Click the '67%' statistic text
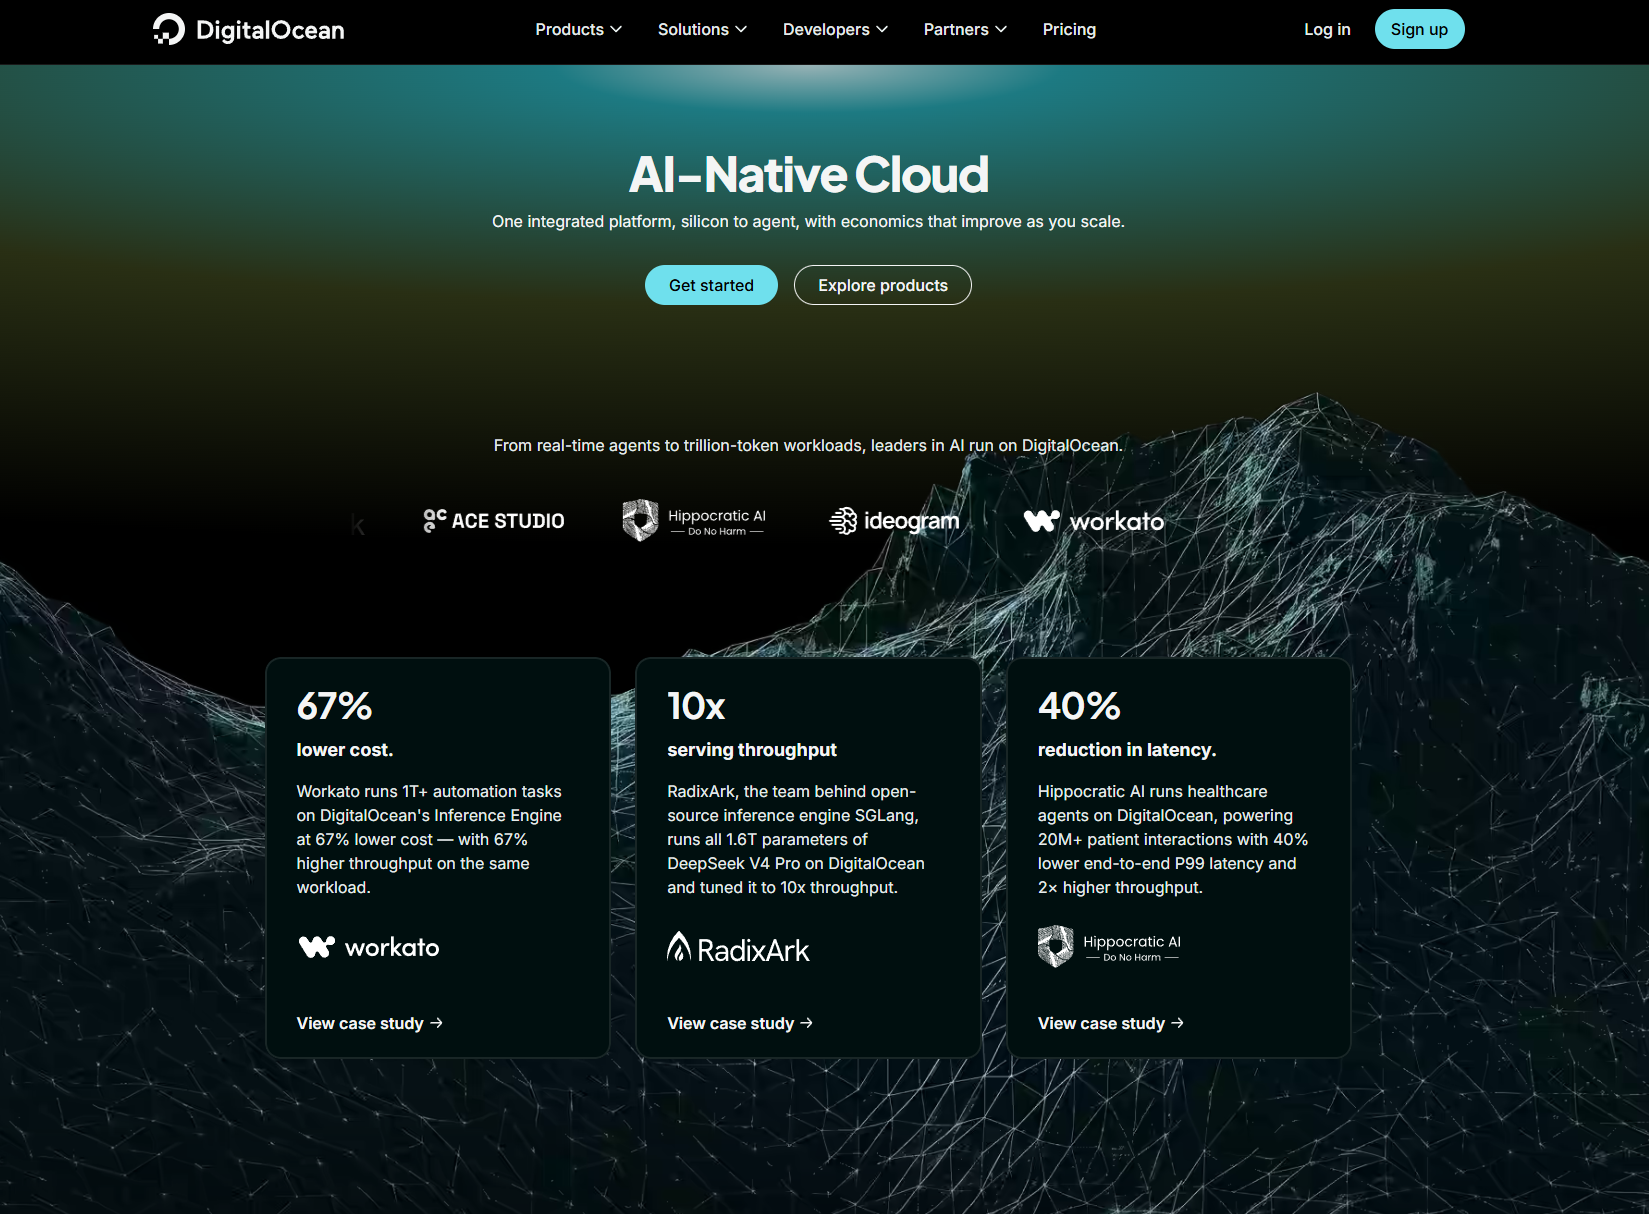Viewport: 1649px width, 1214px height. [x=334, y=706]
